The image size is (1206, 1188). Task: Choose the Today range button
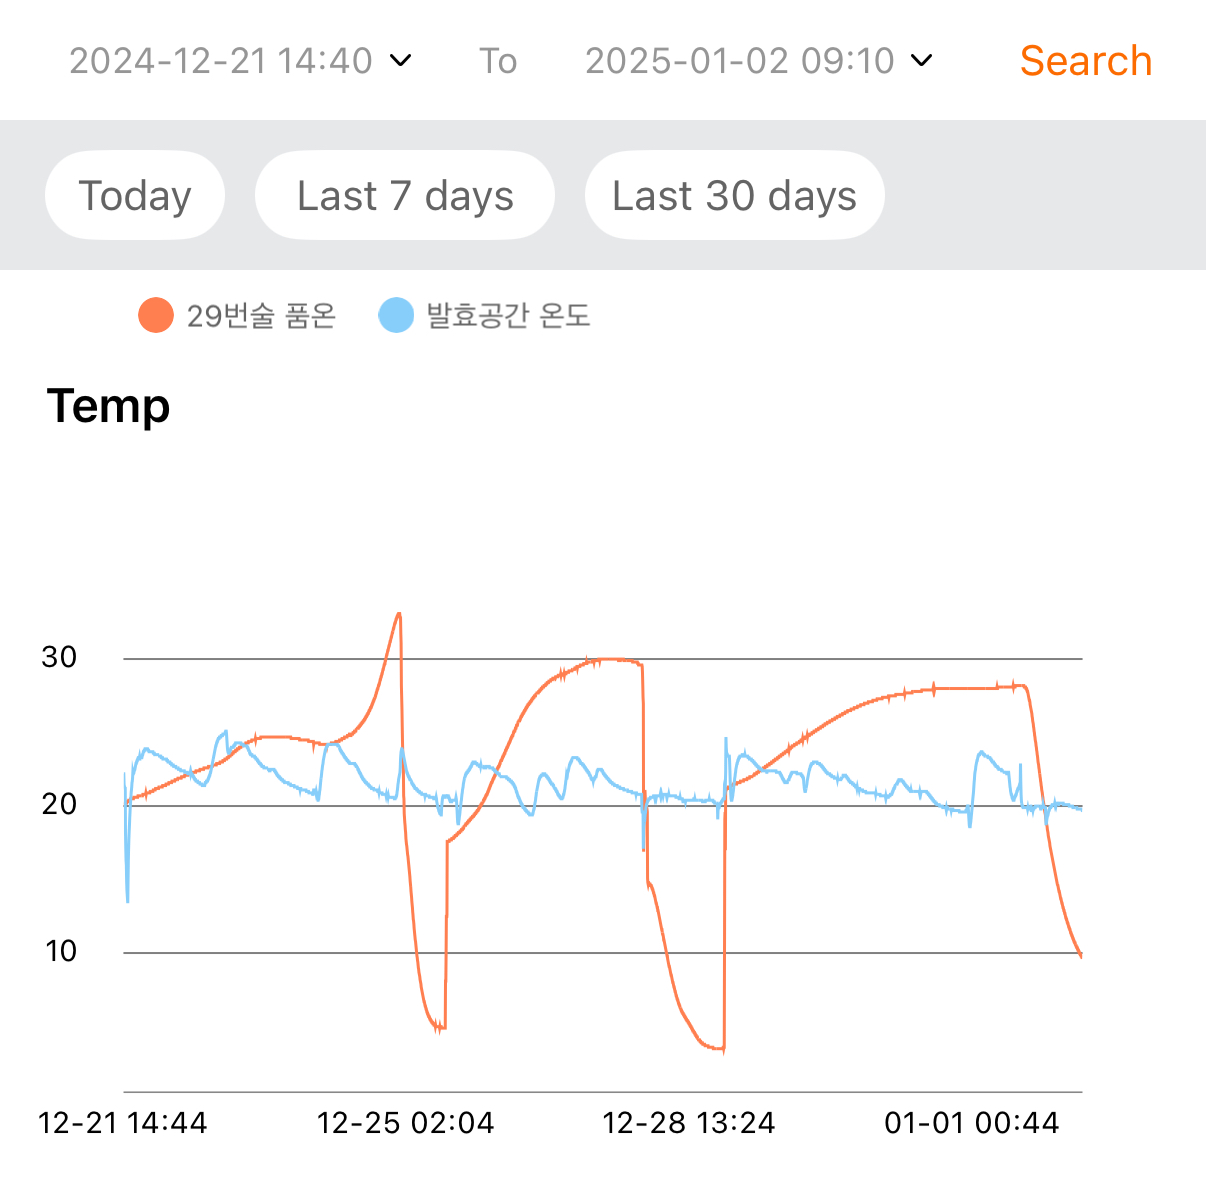point(135,195)
